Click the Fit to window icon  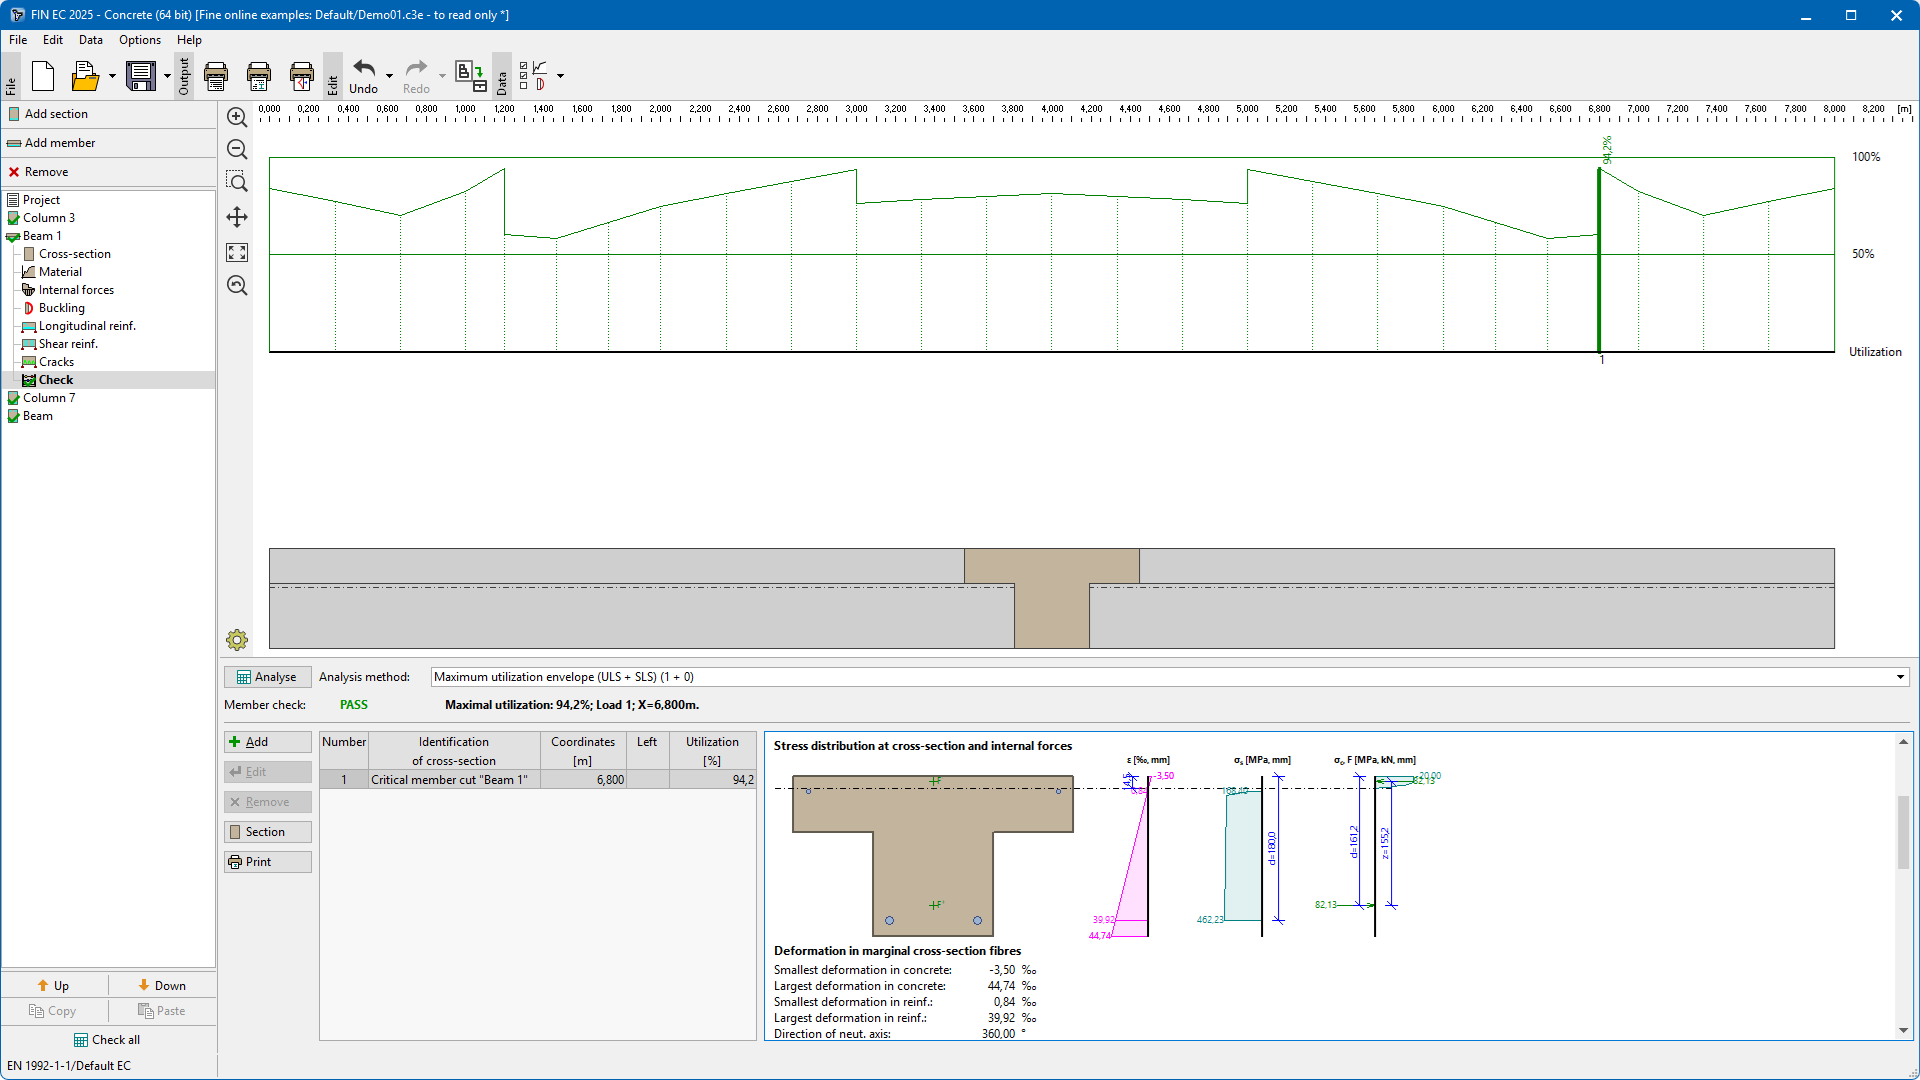(237, 252)
